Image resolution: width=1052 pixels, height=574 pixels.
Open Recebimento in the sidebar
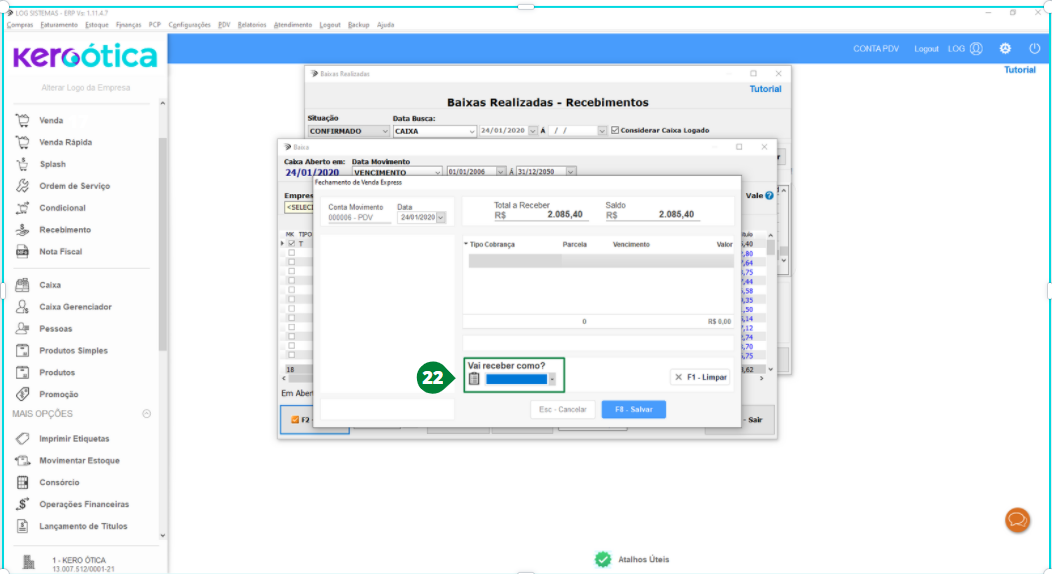65,230
